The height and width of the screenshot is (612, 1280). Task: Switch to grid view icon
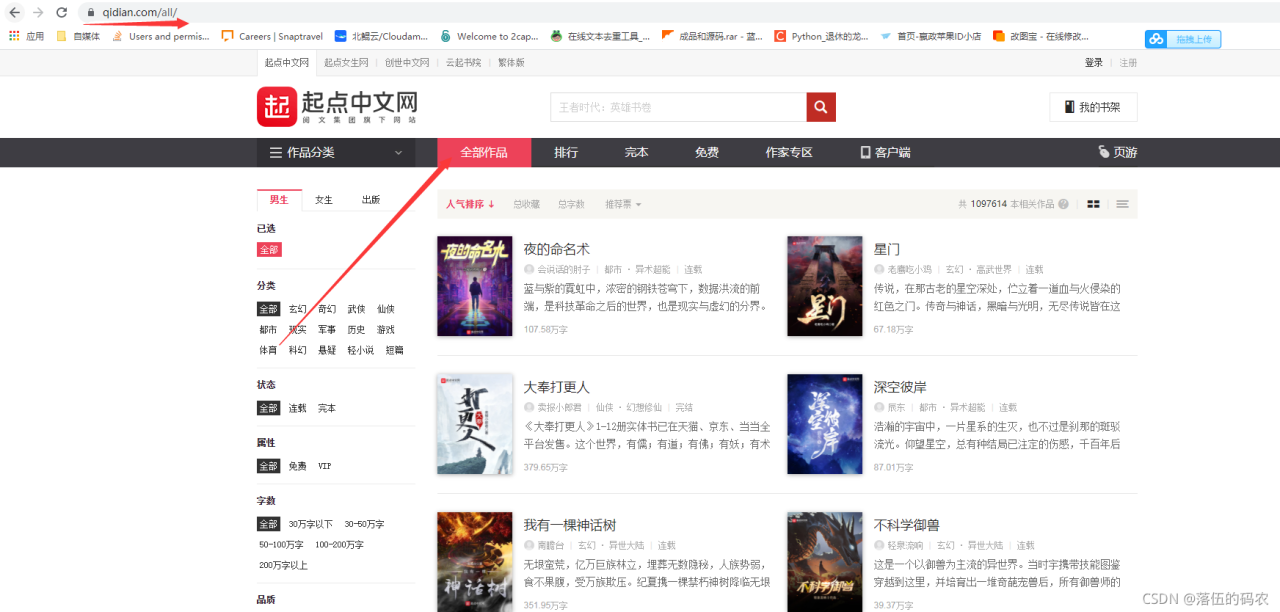pyautogui.click(x=1094, y=204)
